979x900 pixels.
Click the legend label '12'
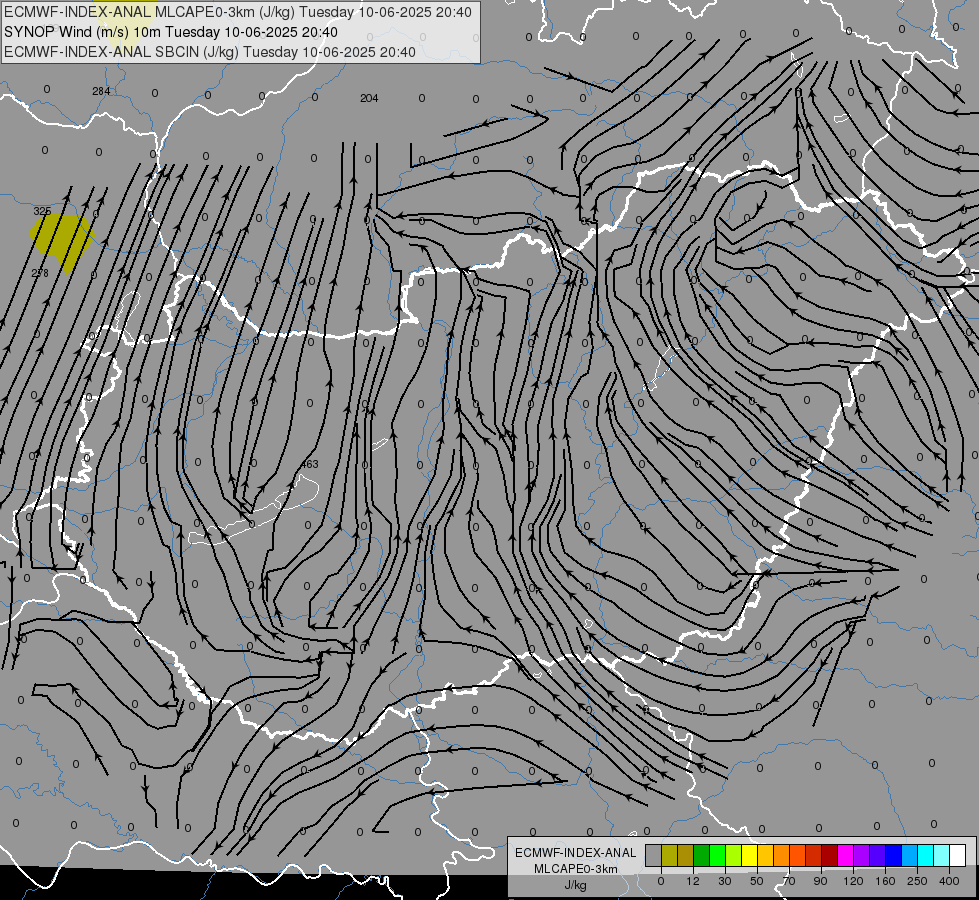[x=692, y=881]
